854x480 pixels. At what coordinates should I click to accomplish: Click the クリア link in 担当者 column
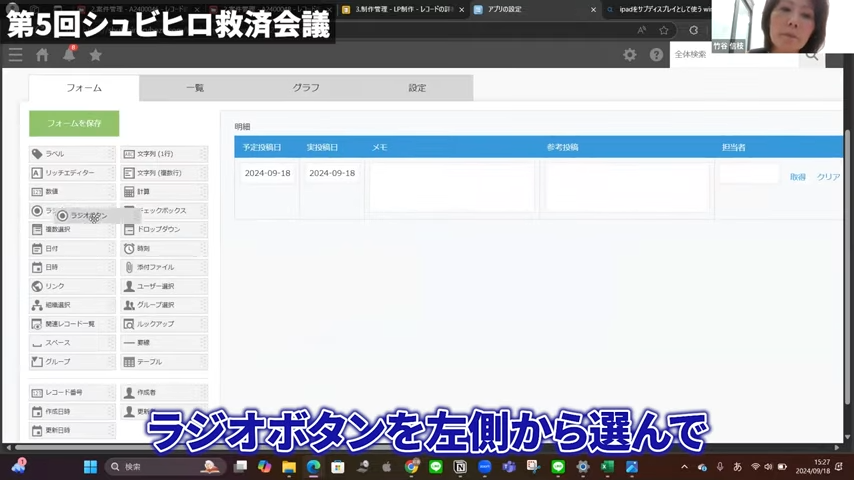pos(828,177)
